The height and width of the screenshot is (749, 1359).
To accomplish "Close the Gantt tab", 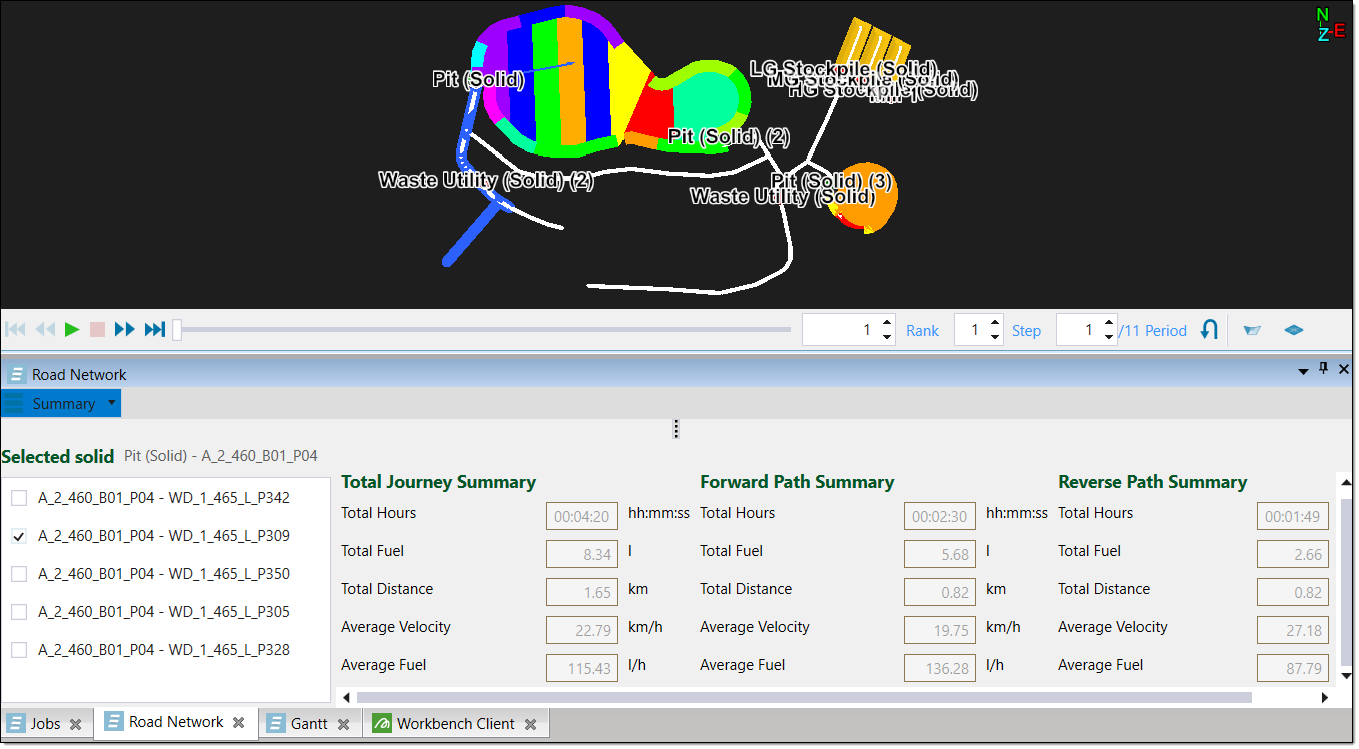I will click(x=343, y=724).
